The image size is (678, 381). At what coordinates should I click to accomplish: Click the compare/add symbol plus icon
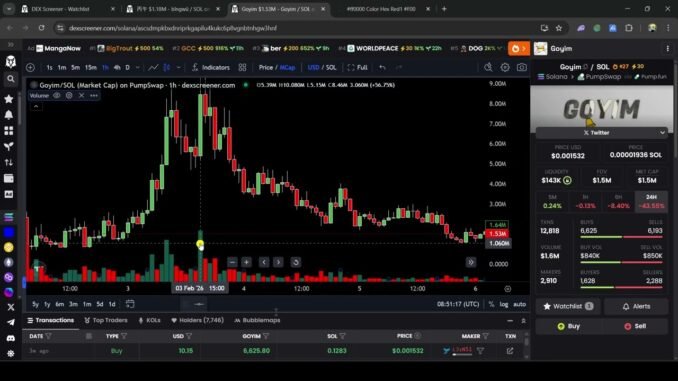coord(30,67)
